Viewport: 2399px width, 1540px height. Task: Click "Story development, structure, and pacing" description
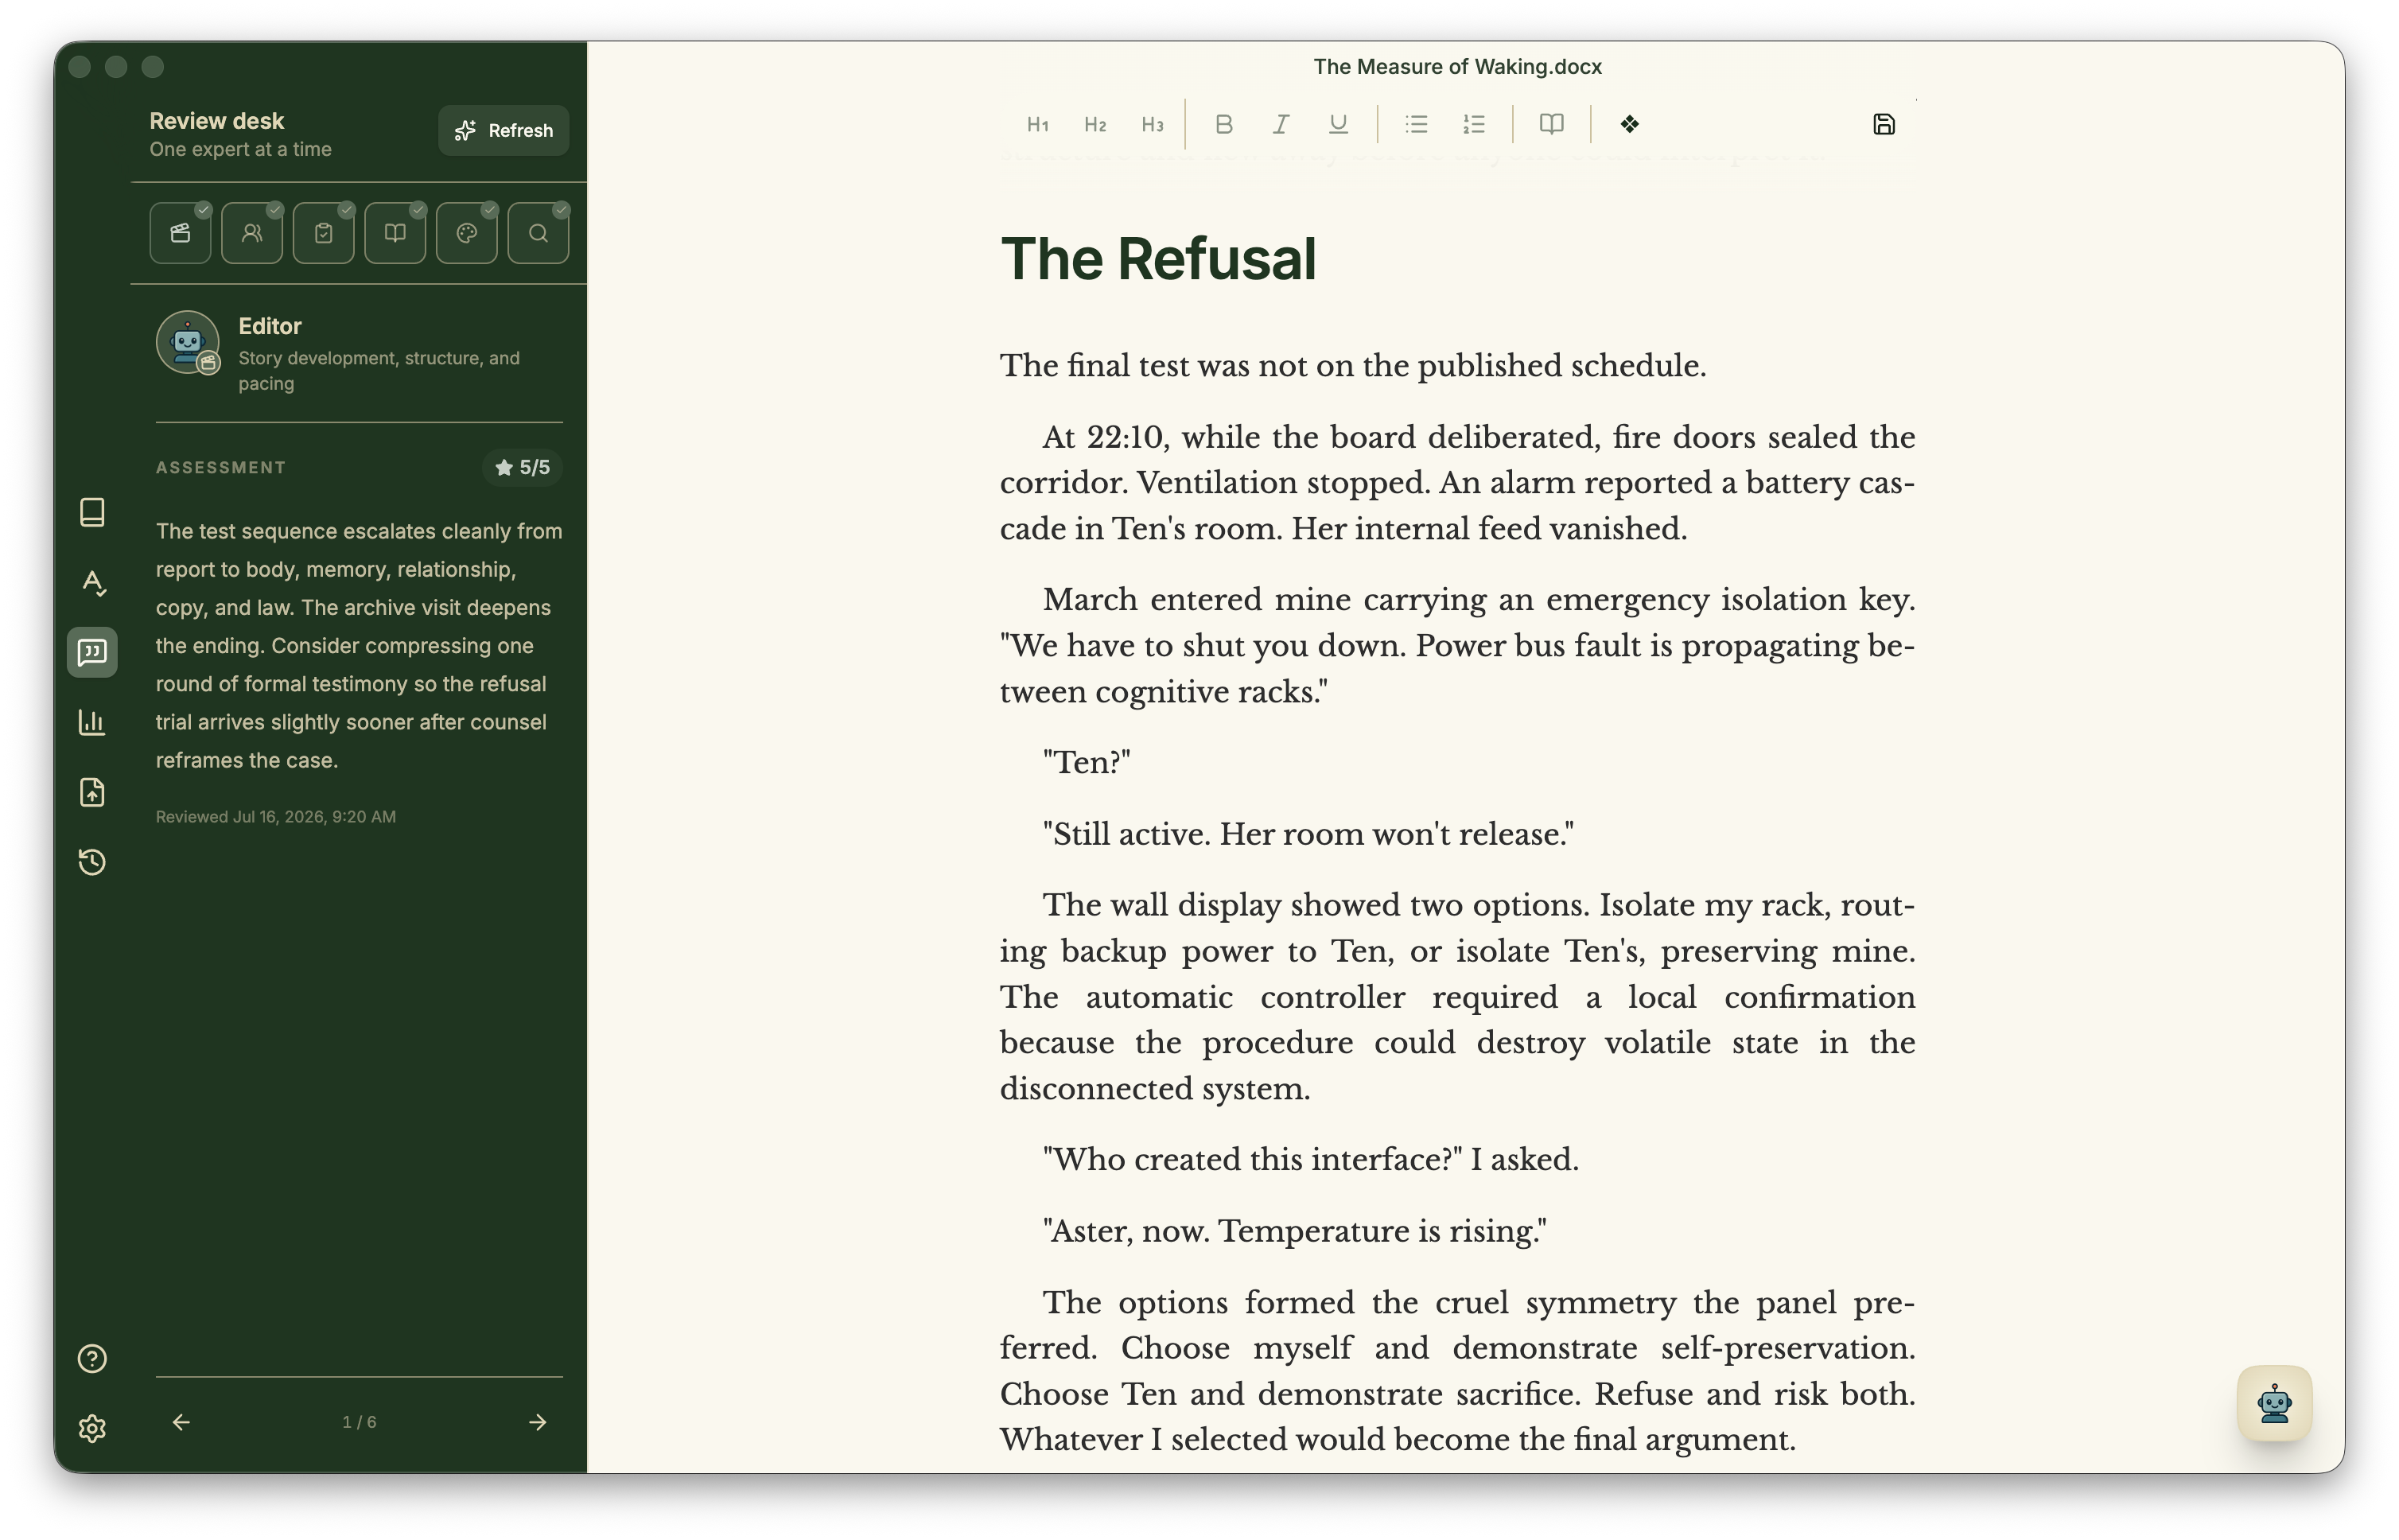pos(379,370)
